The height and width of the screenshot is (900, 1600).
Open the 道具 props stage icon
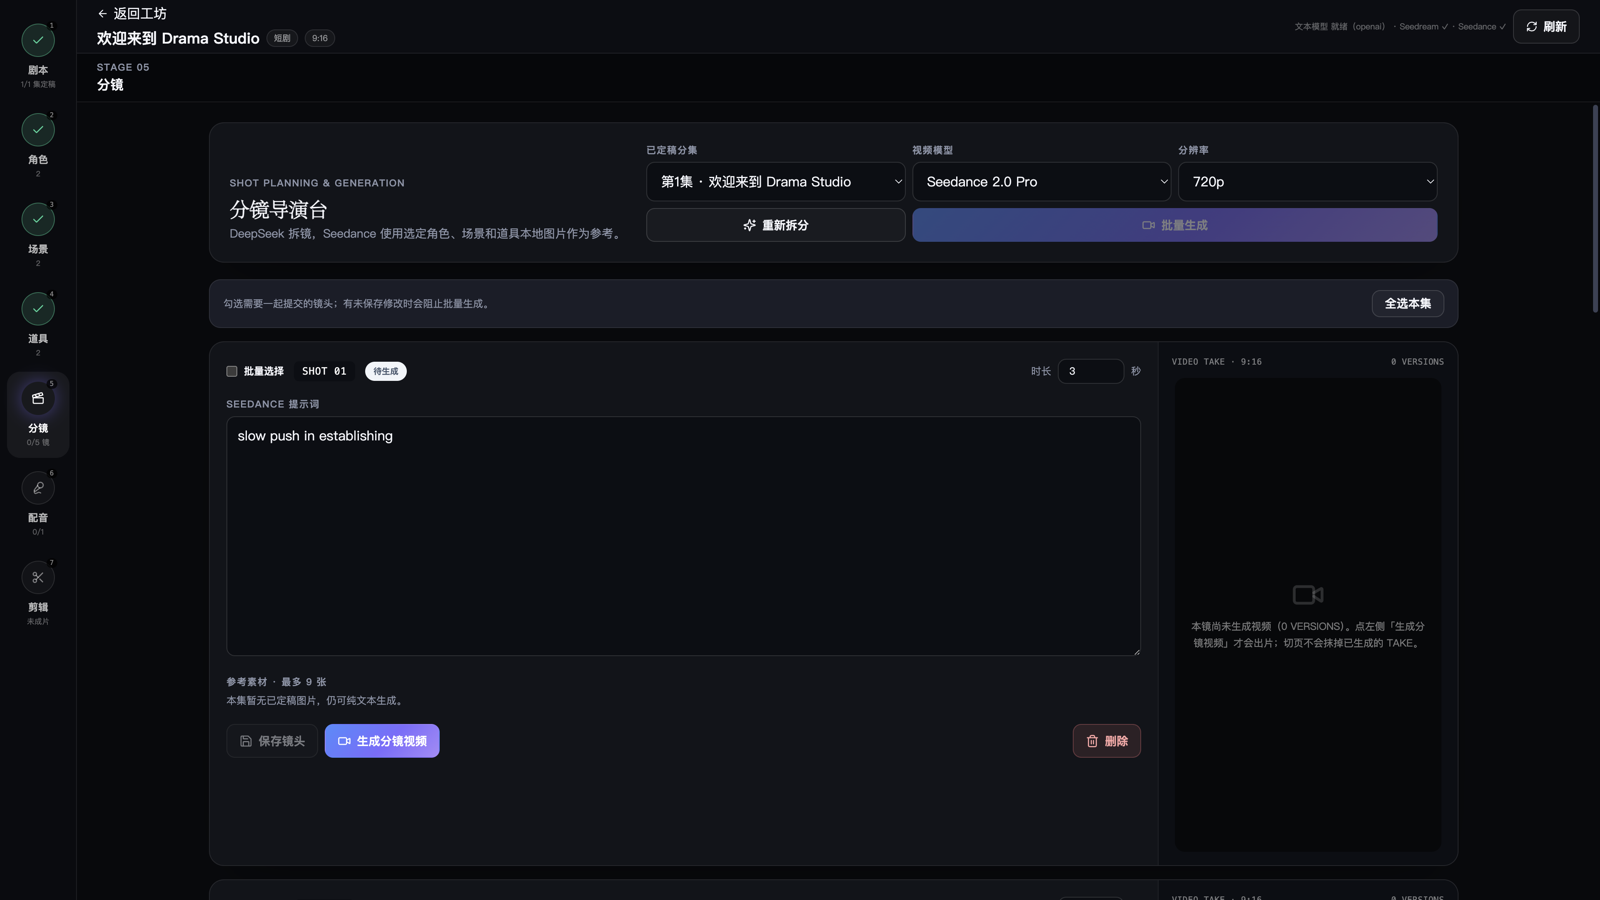click(x=38, y=309)
